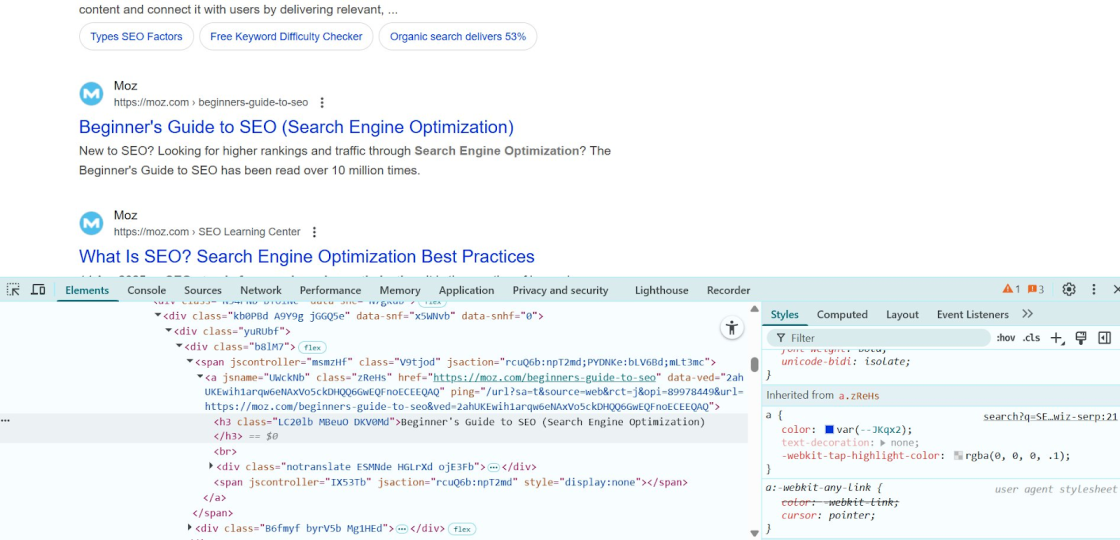Viewport: 1120px width, 540px height.
Task: Close the DevTools panel
Action: click(x=1116, y=289)
